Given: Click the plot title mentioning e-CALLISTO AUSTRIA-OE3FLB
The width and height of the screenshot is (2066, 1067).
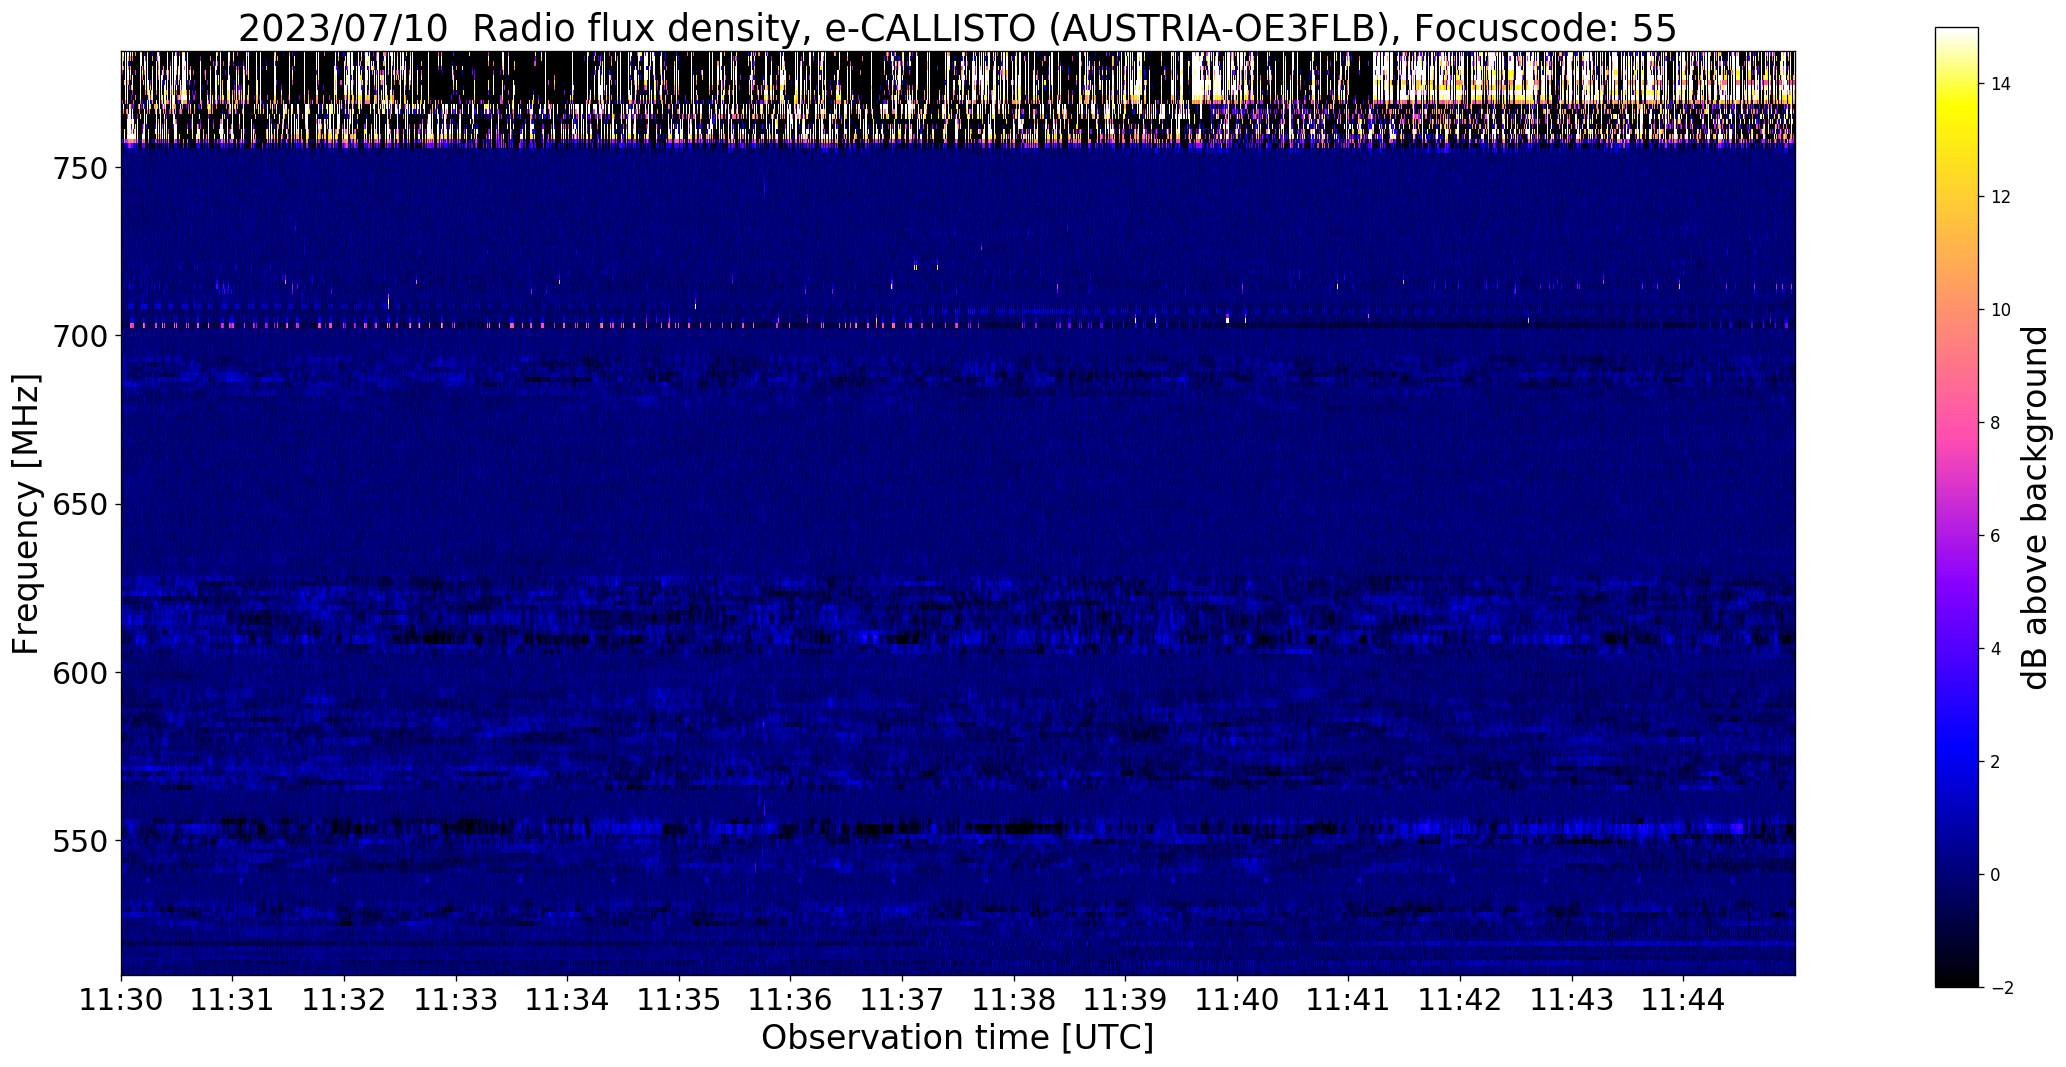Looking at the screenshot, I should pos(957,29).
